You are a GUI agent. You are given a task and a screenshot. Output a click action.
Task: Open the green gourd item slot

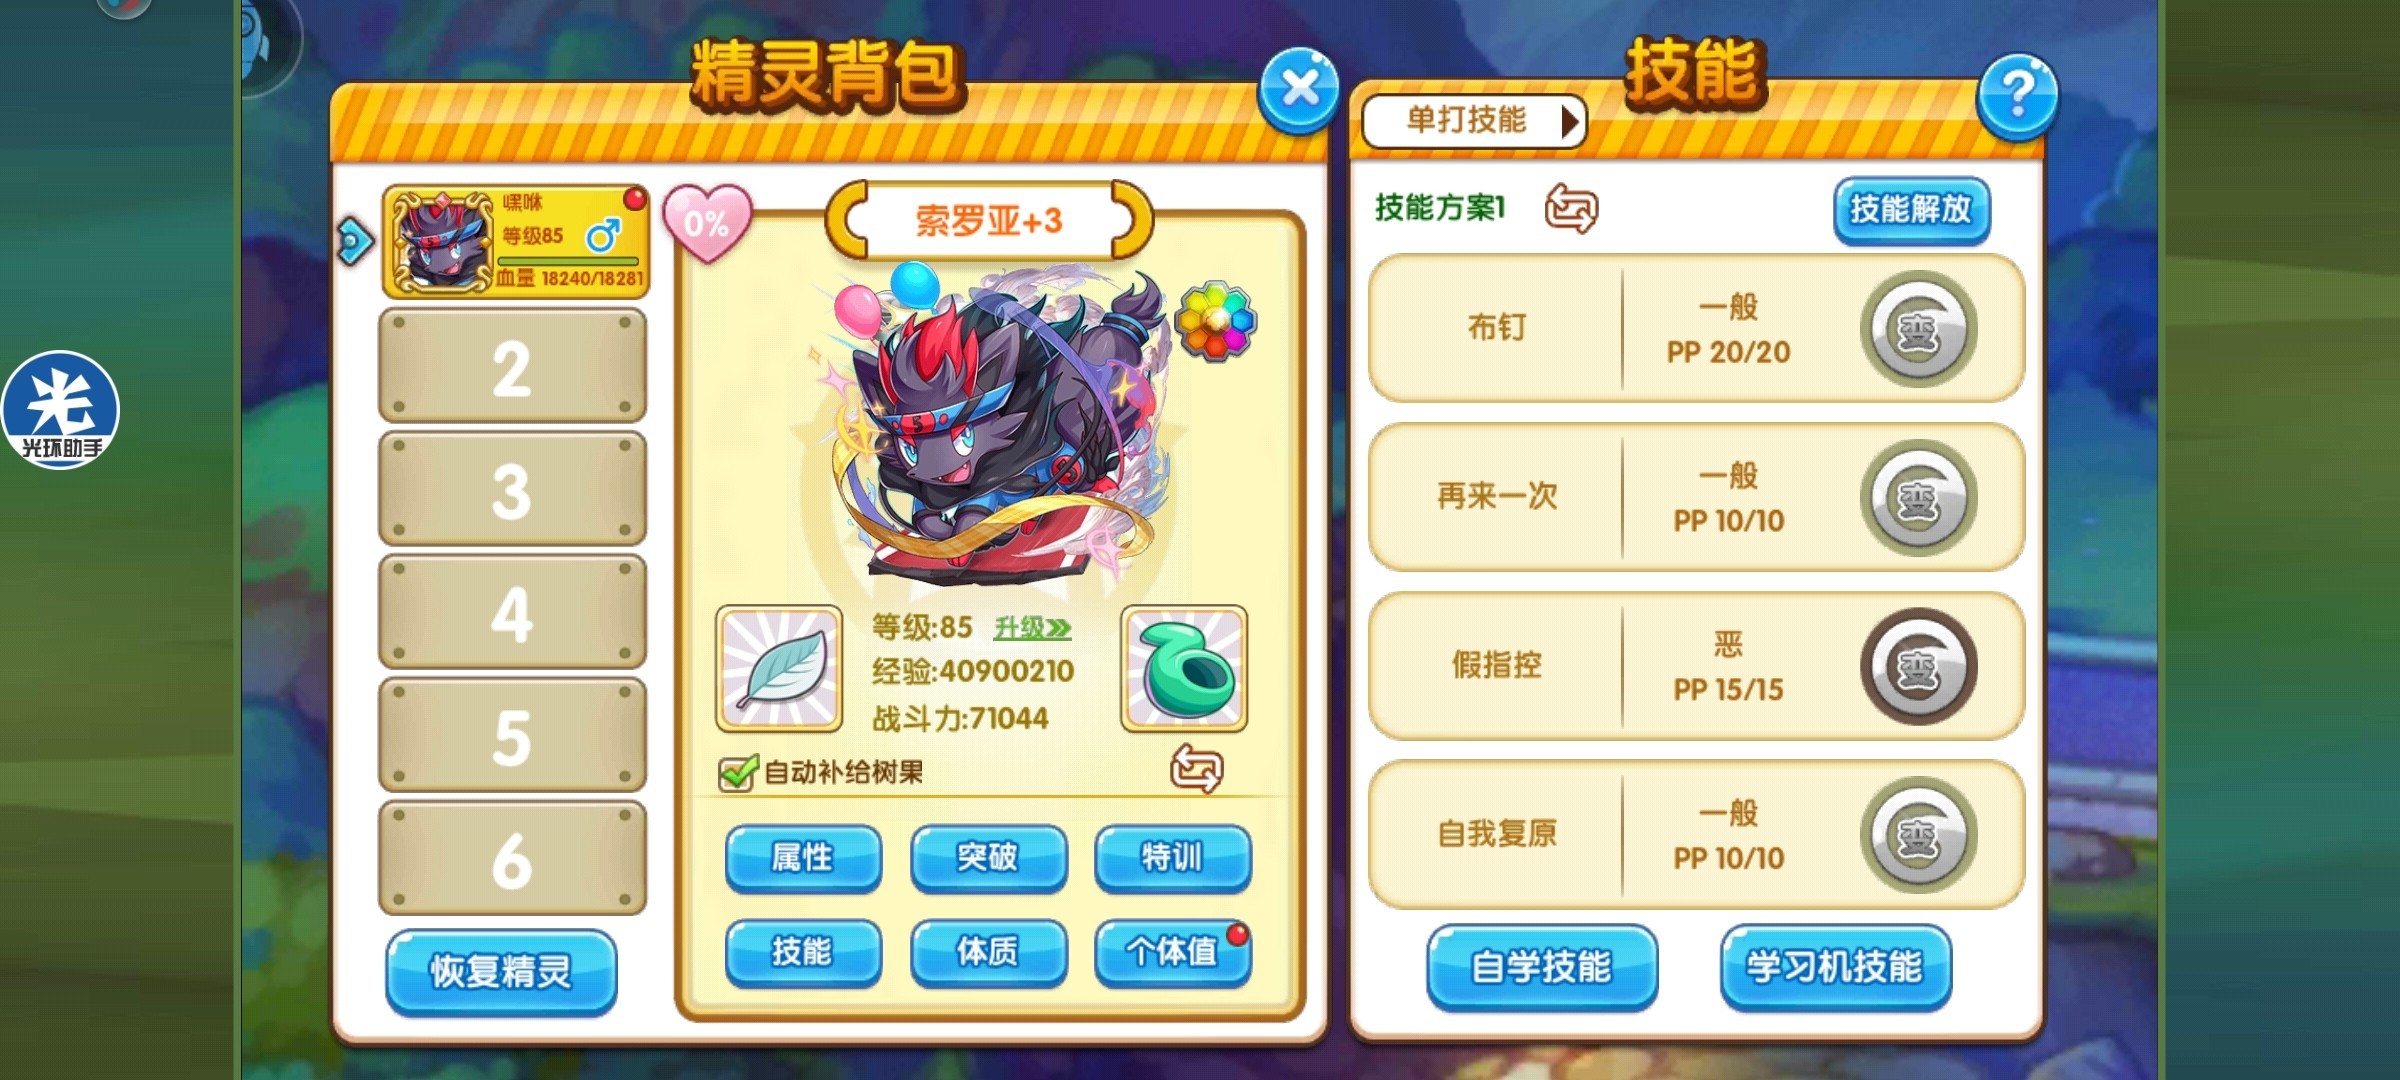tap(1184, 668)
